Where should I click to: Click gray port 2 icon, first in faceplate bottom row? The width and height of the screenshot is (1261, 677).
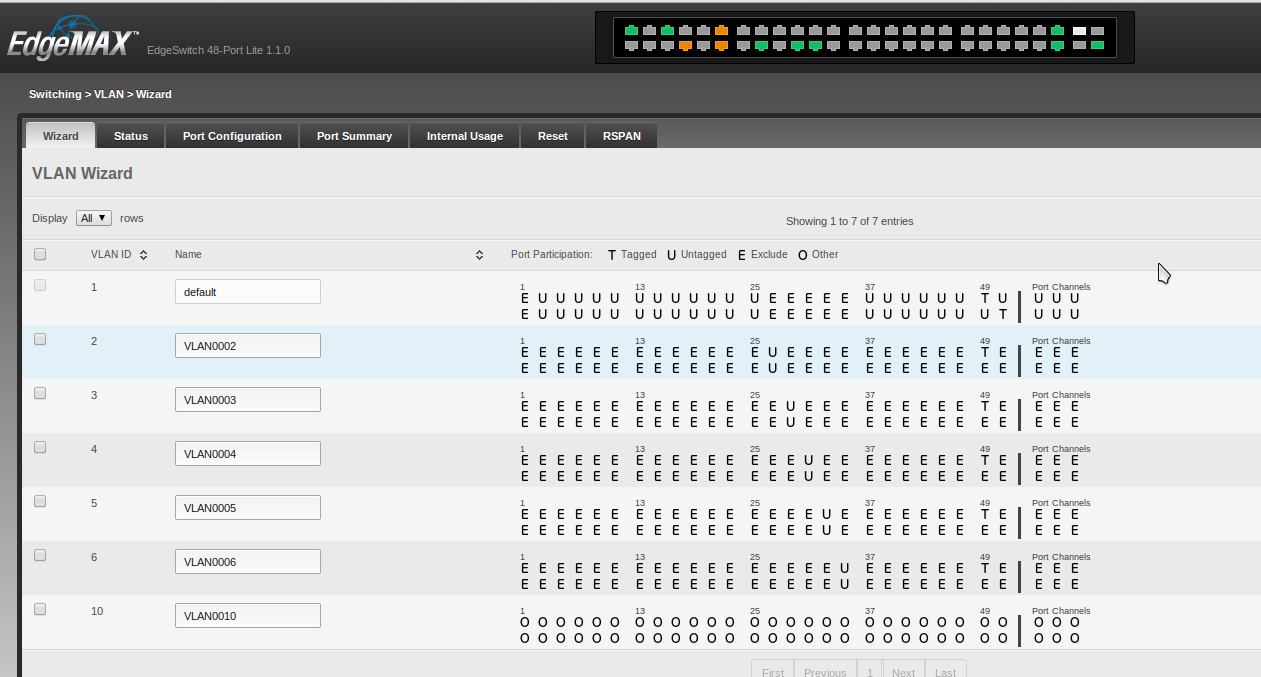click(x=631, y=45)
